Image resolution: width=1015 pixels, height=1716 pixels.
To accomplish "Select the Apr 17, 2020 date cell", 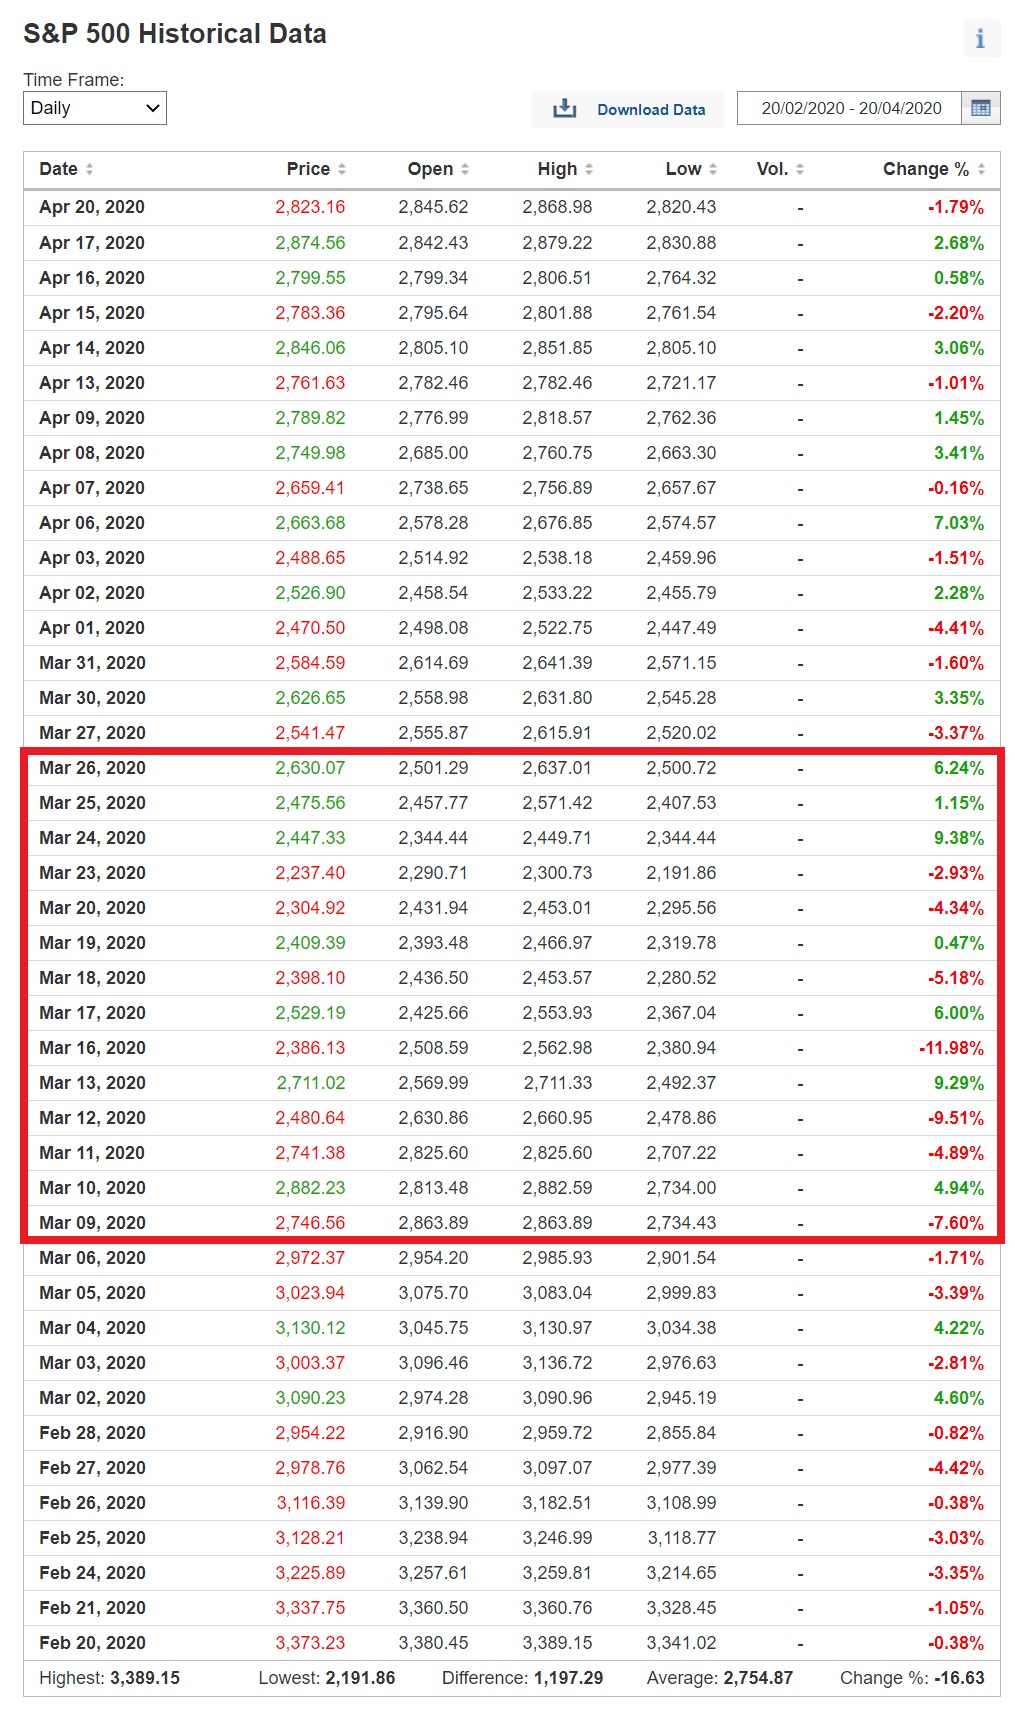I will pos(92,243).
